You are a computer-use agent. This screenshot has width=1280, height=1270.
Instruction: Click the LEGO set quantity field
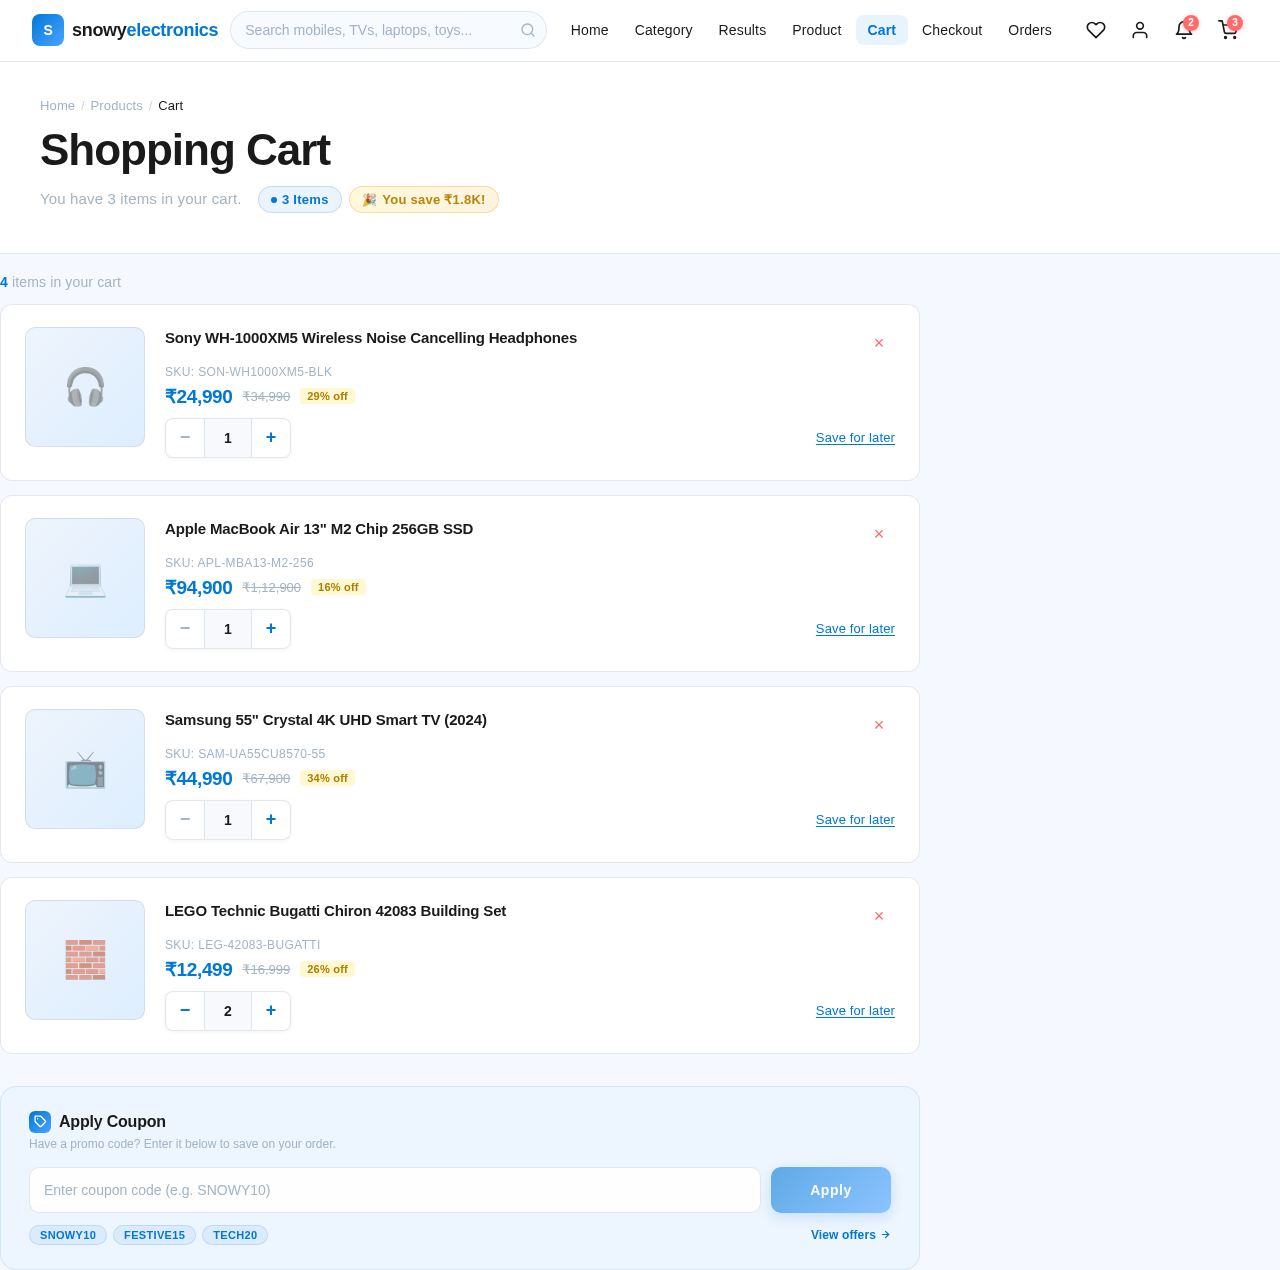pyautogui.click(x=228, y=1011)
